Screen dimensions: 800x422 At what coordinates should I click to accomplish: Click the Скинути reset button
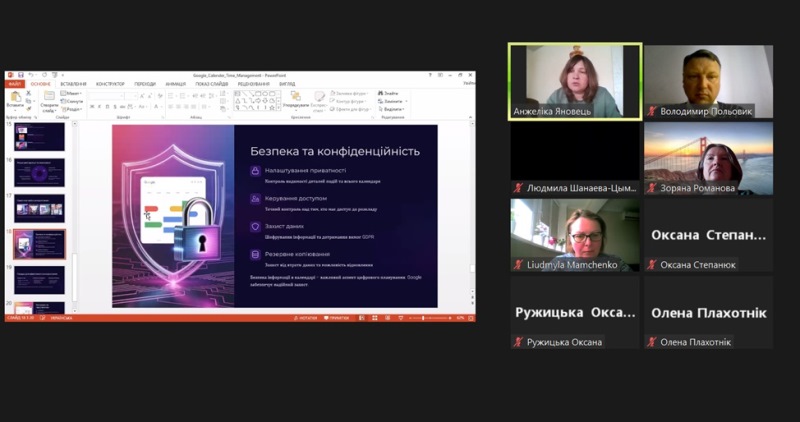pos(71,101)
